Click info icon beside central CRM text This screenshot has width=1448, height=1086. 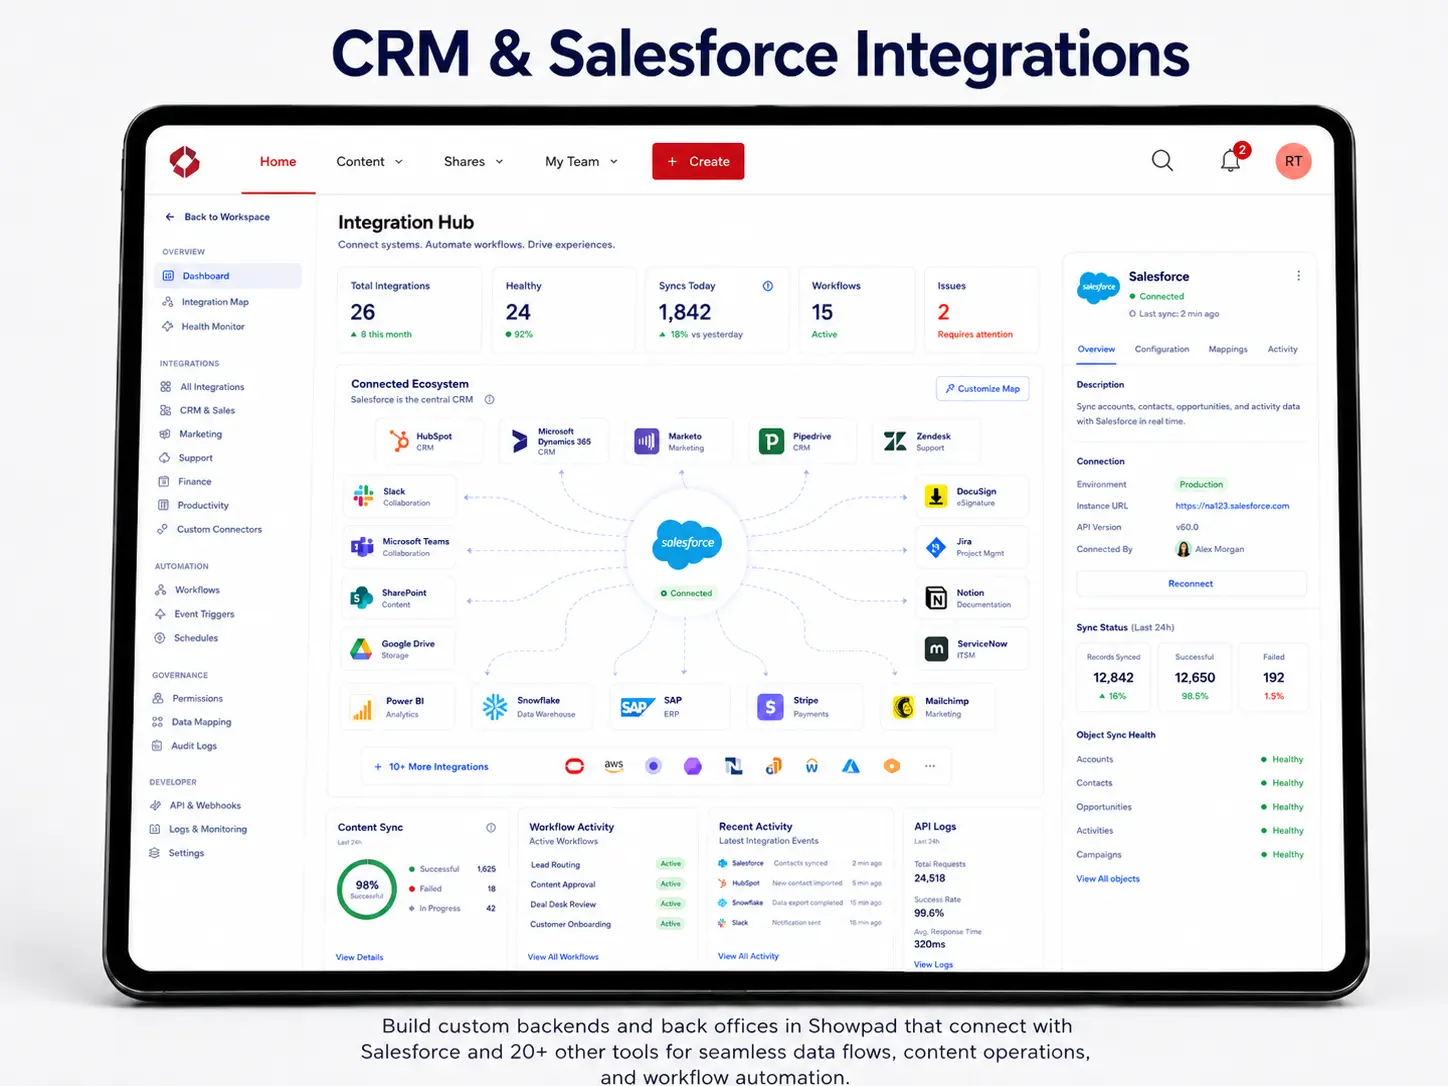coord(489,400)
